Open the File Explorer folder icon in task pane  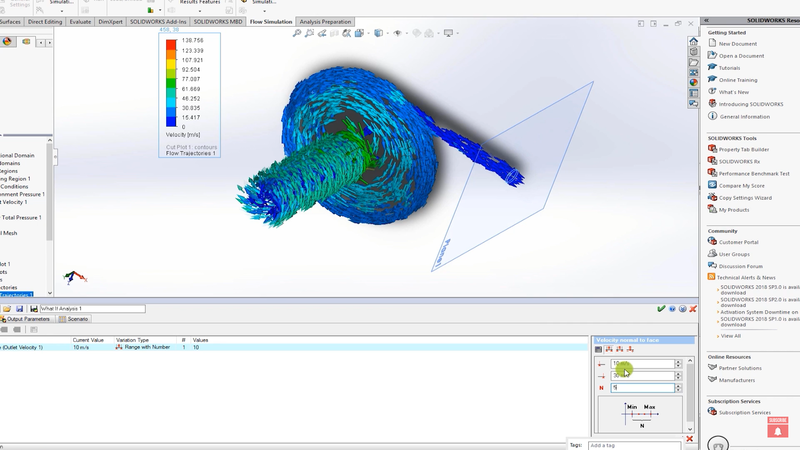694,62
